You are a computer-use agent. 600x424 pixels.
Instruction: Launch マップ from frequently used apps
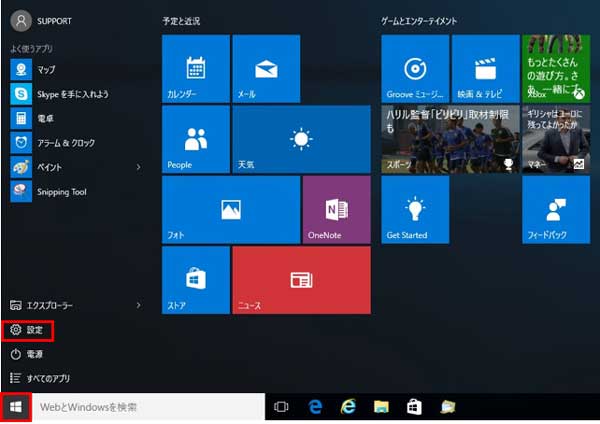tap(77, 70)
